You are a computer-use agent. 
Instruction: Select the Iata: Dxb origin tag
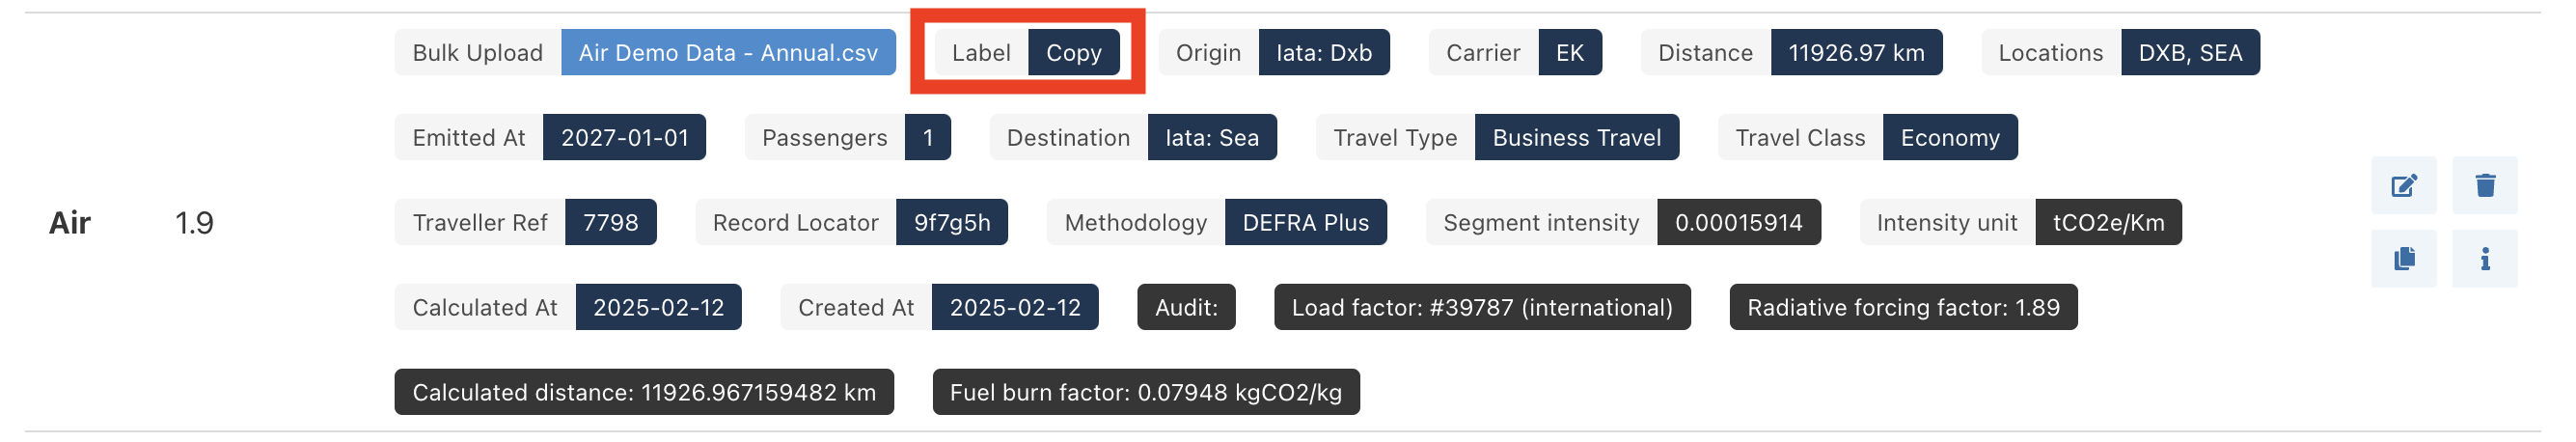click(1323, 53)
